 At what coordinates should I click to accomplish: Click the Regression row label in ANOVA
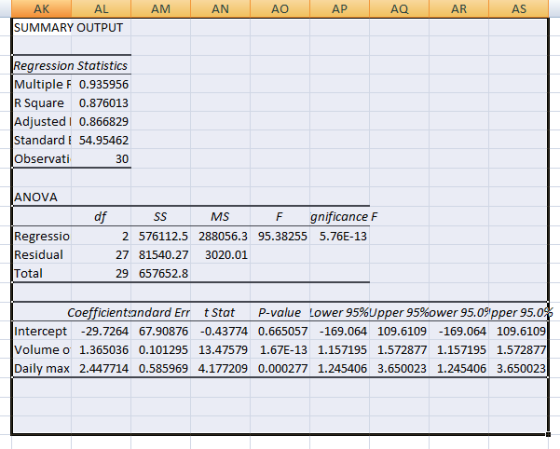[x=41, y=236]
